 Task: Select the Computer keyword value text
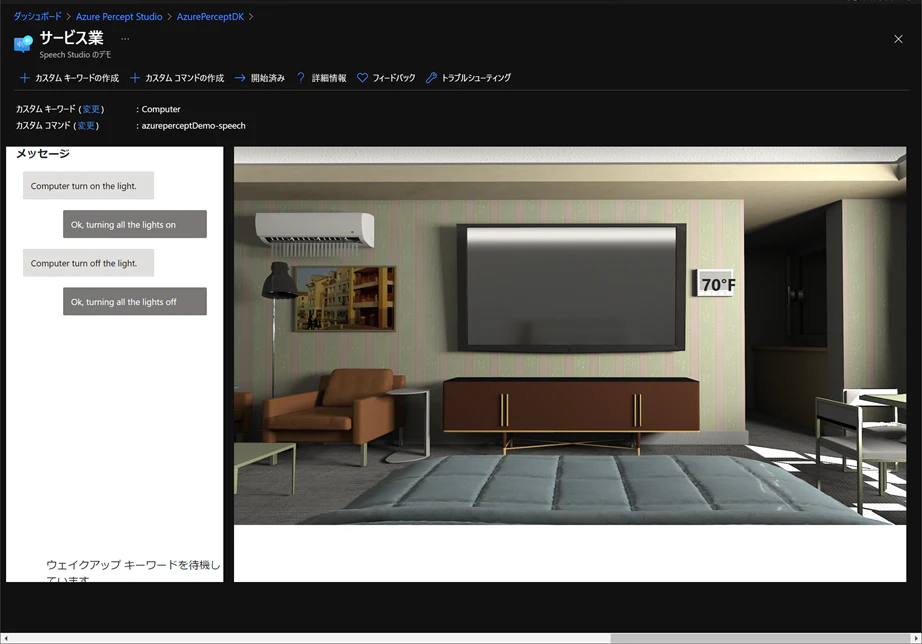click(161, 109)
